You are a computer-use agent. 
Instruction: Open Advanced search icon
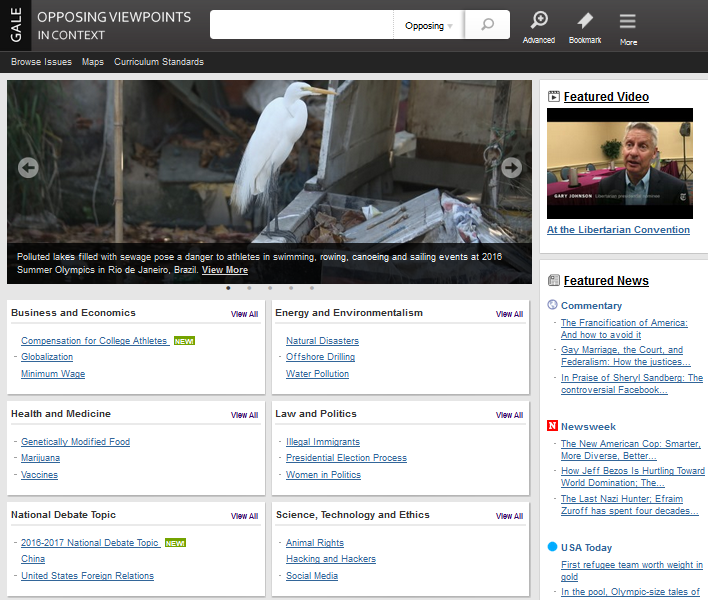tap(538, 22)
